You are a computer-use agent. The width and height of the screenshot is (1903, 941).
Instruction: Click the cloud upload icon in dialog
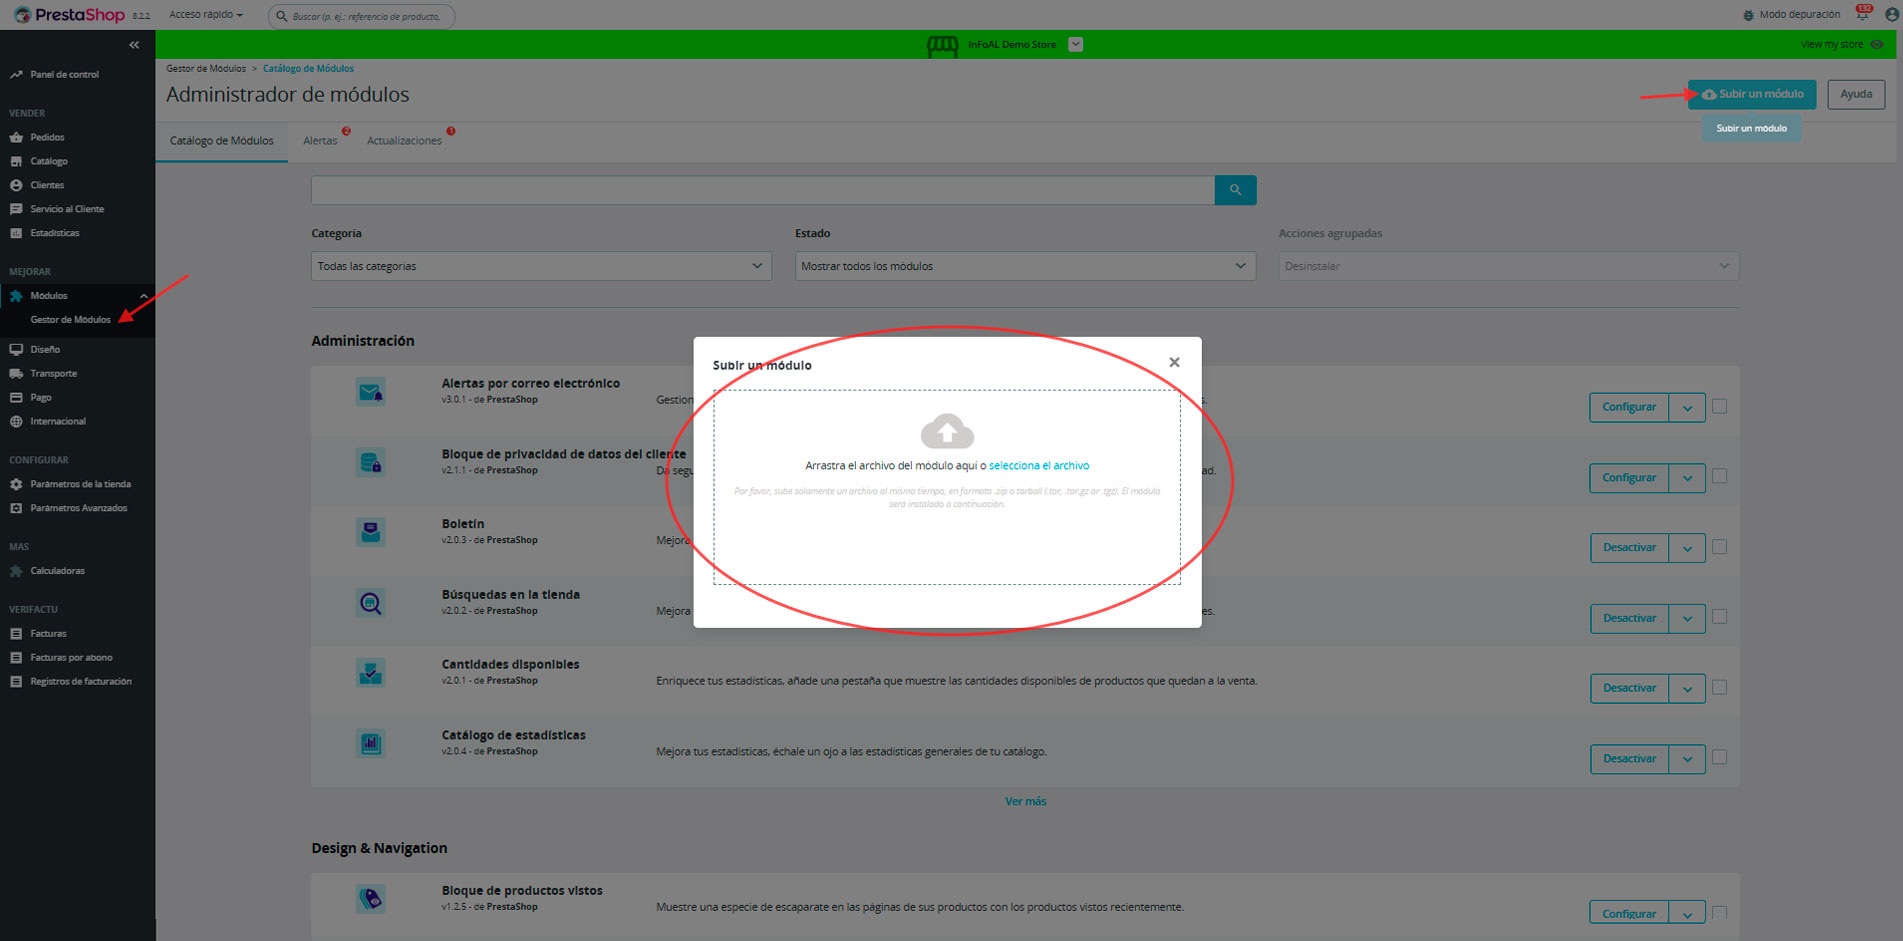pyautogui.click(x=946, y=431)
